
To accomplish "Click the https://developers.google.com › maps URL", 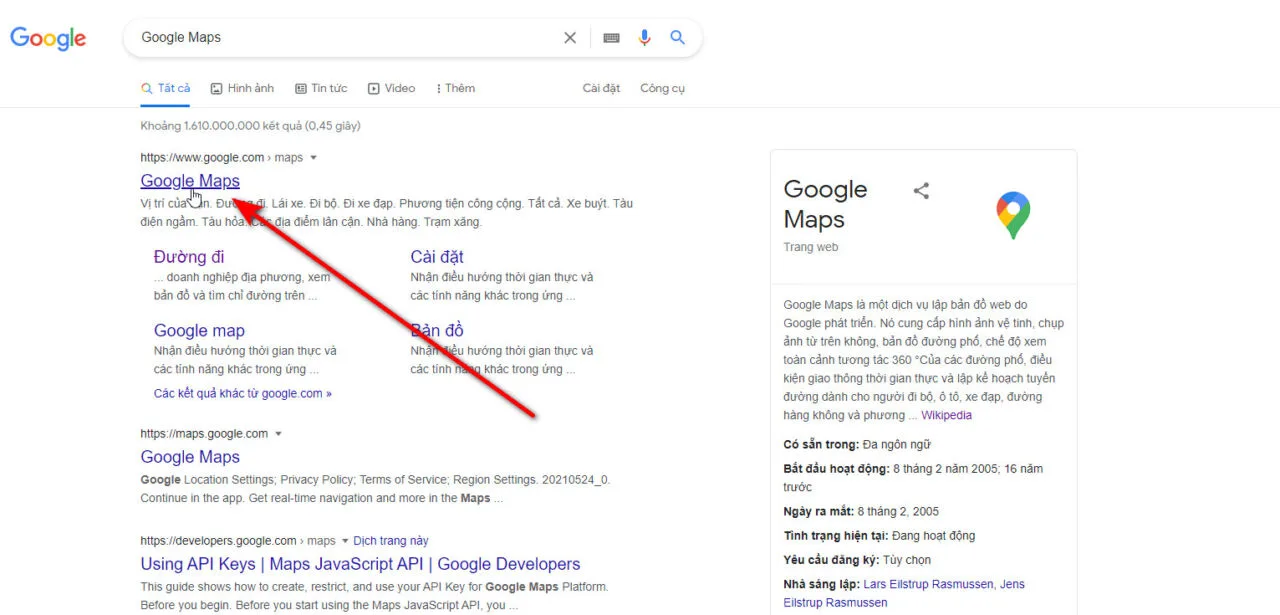I will (x=238, y=541).
